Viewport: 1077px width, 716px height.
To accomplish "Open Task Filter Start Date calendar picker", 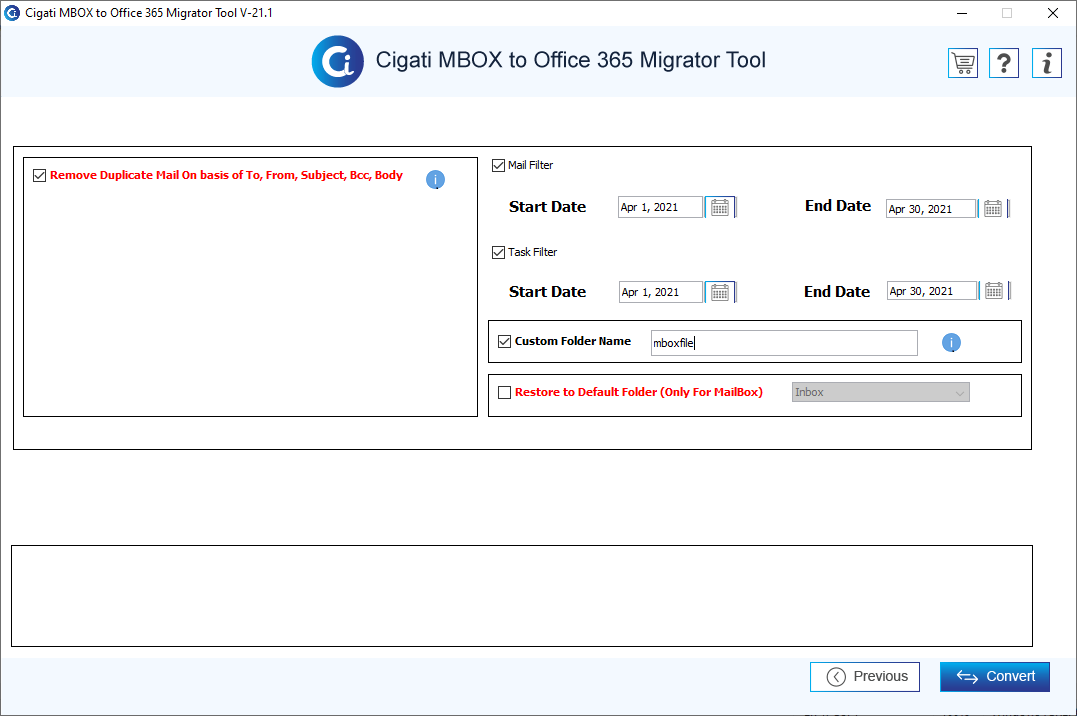I will tap(720, 292).
